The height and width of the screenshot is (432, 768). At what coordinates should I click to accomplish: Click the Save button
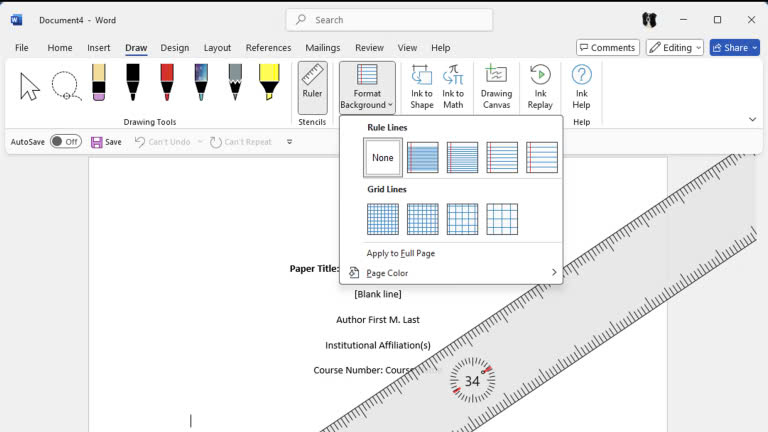coord(106,142)
